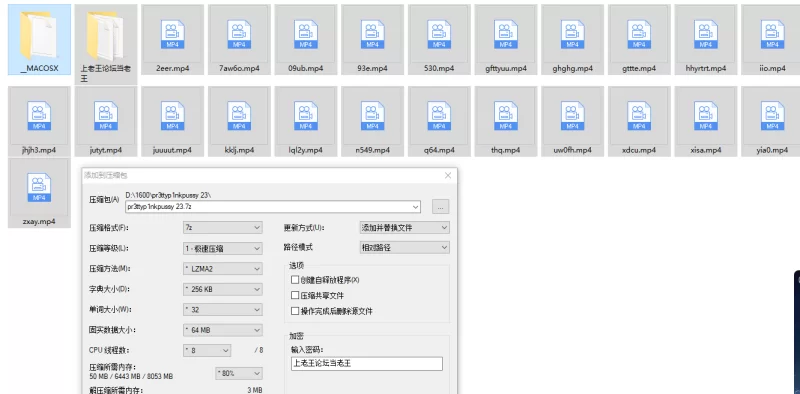The image size is (800, 394).
Task: Open the CPU threads count dropdown
Action: pyautogui.click(x=207, y=351)
